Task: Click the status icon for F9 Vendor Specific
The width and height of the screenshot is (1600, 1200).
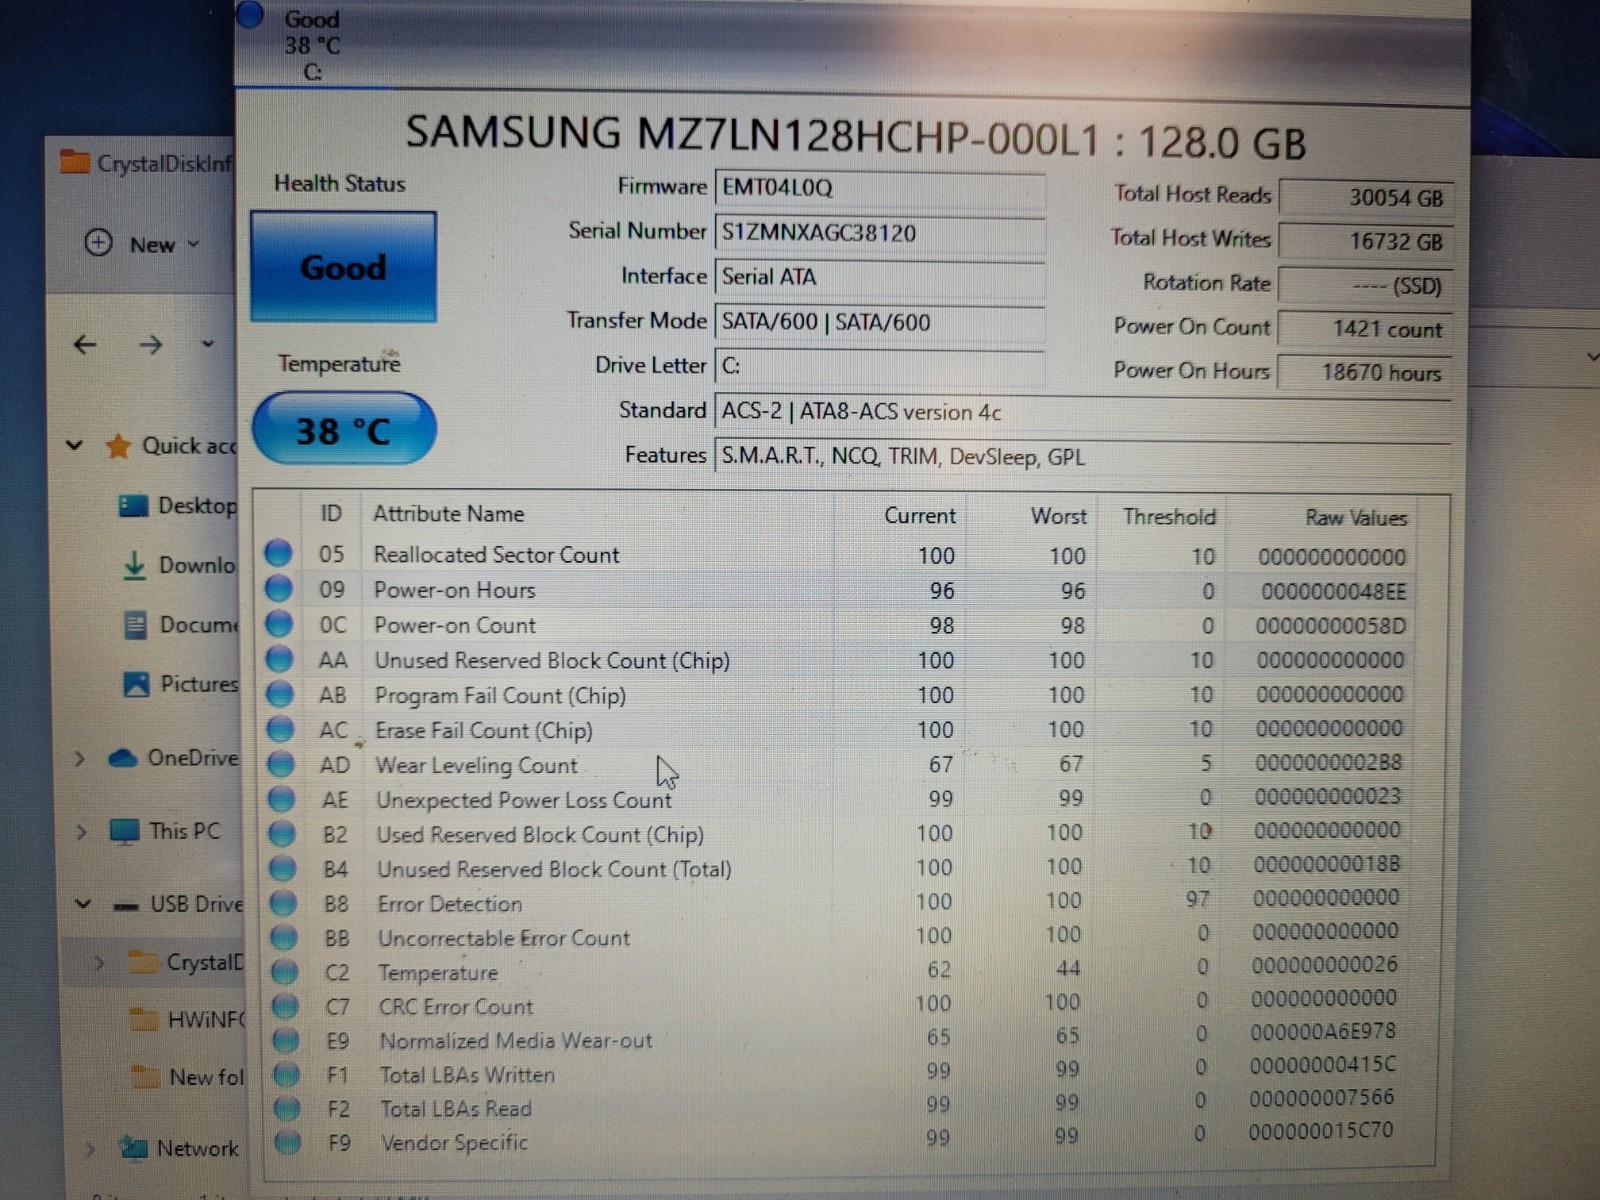Action: pos(287,1142)
